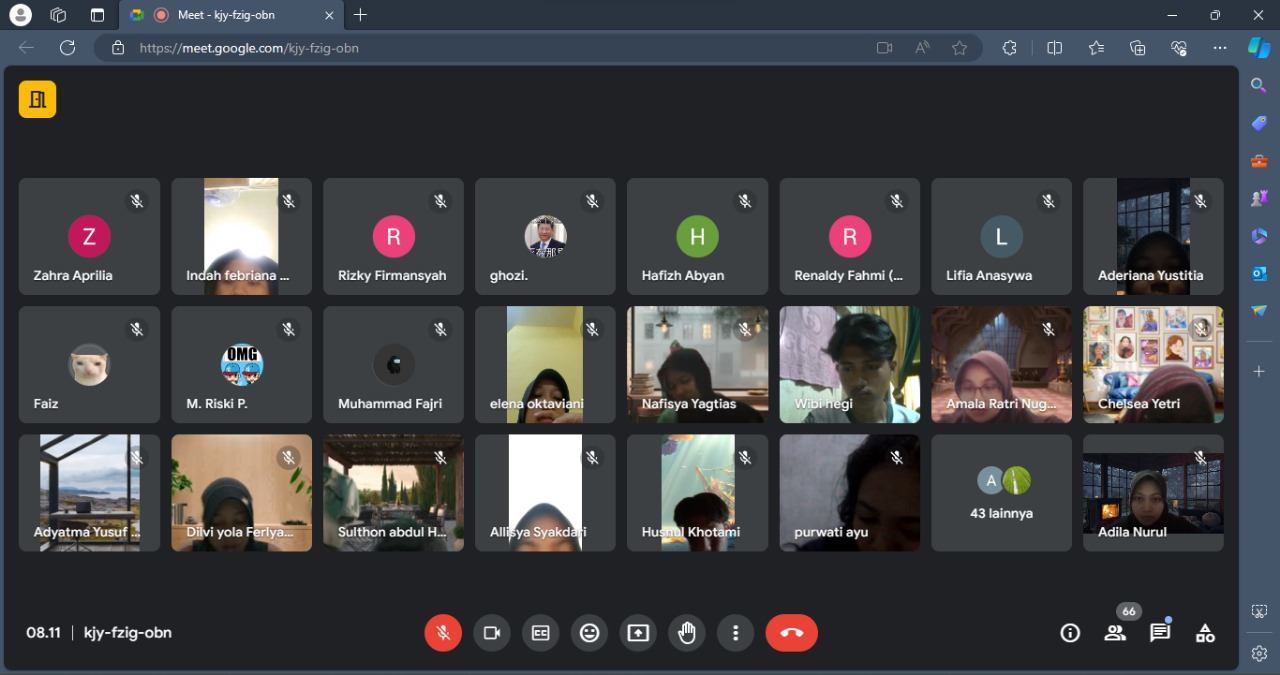Open a new browser tab
This screenshot has height=675, width=1280.
pyautogui.click(x=361, y=15)
